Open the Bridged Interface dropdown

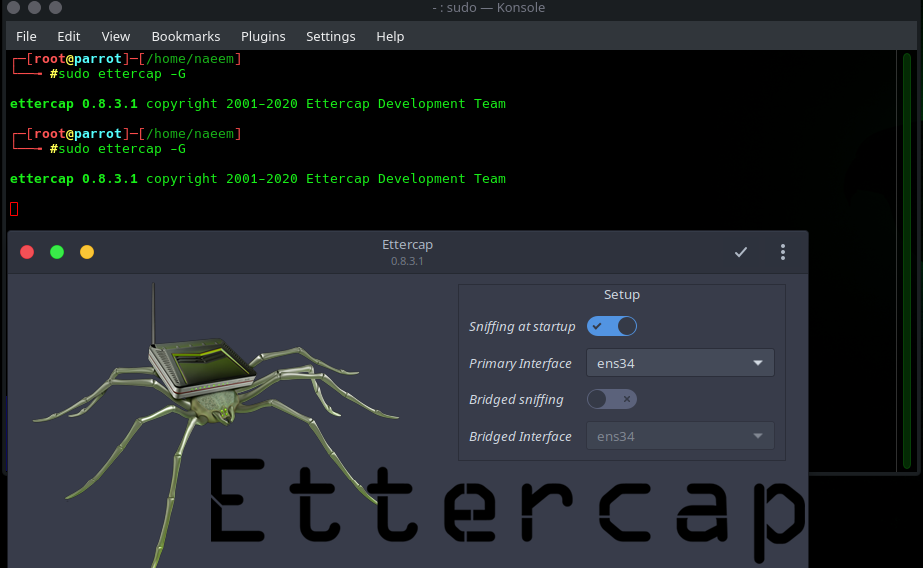coord(680,436)
